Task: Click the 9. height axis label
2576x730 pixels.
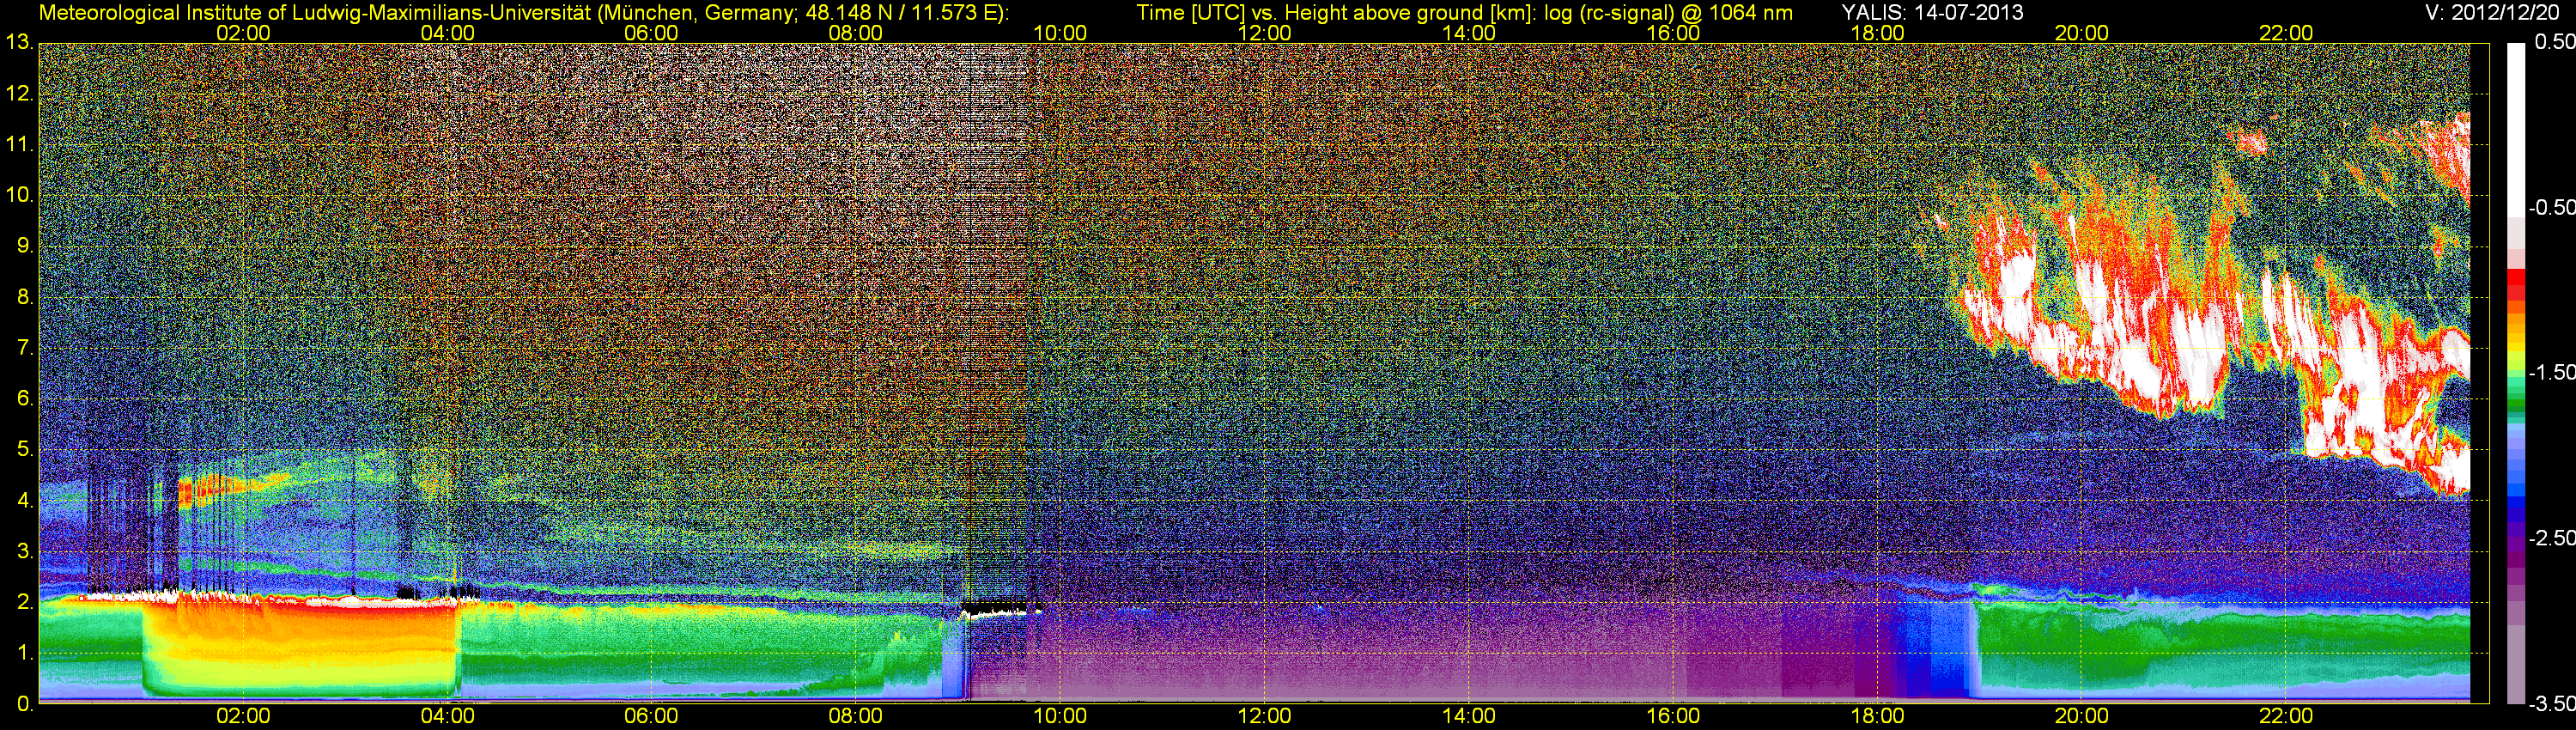Action: point(25,245)
